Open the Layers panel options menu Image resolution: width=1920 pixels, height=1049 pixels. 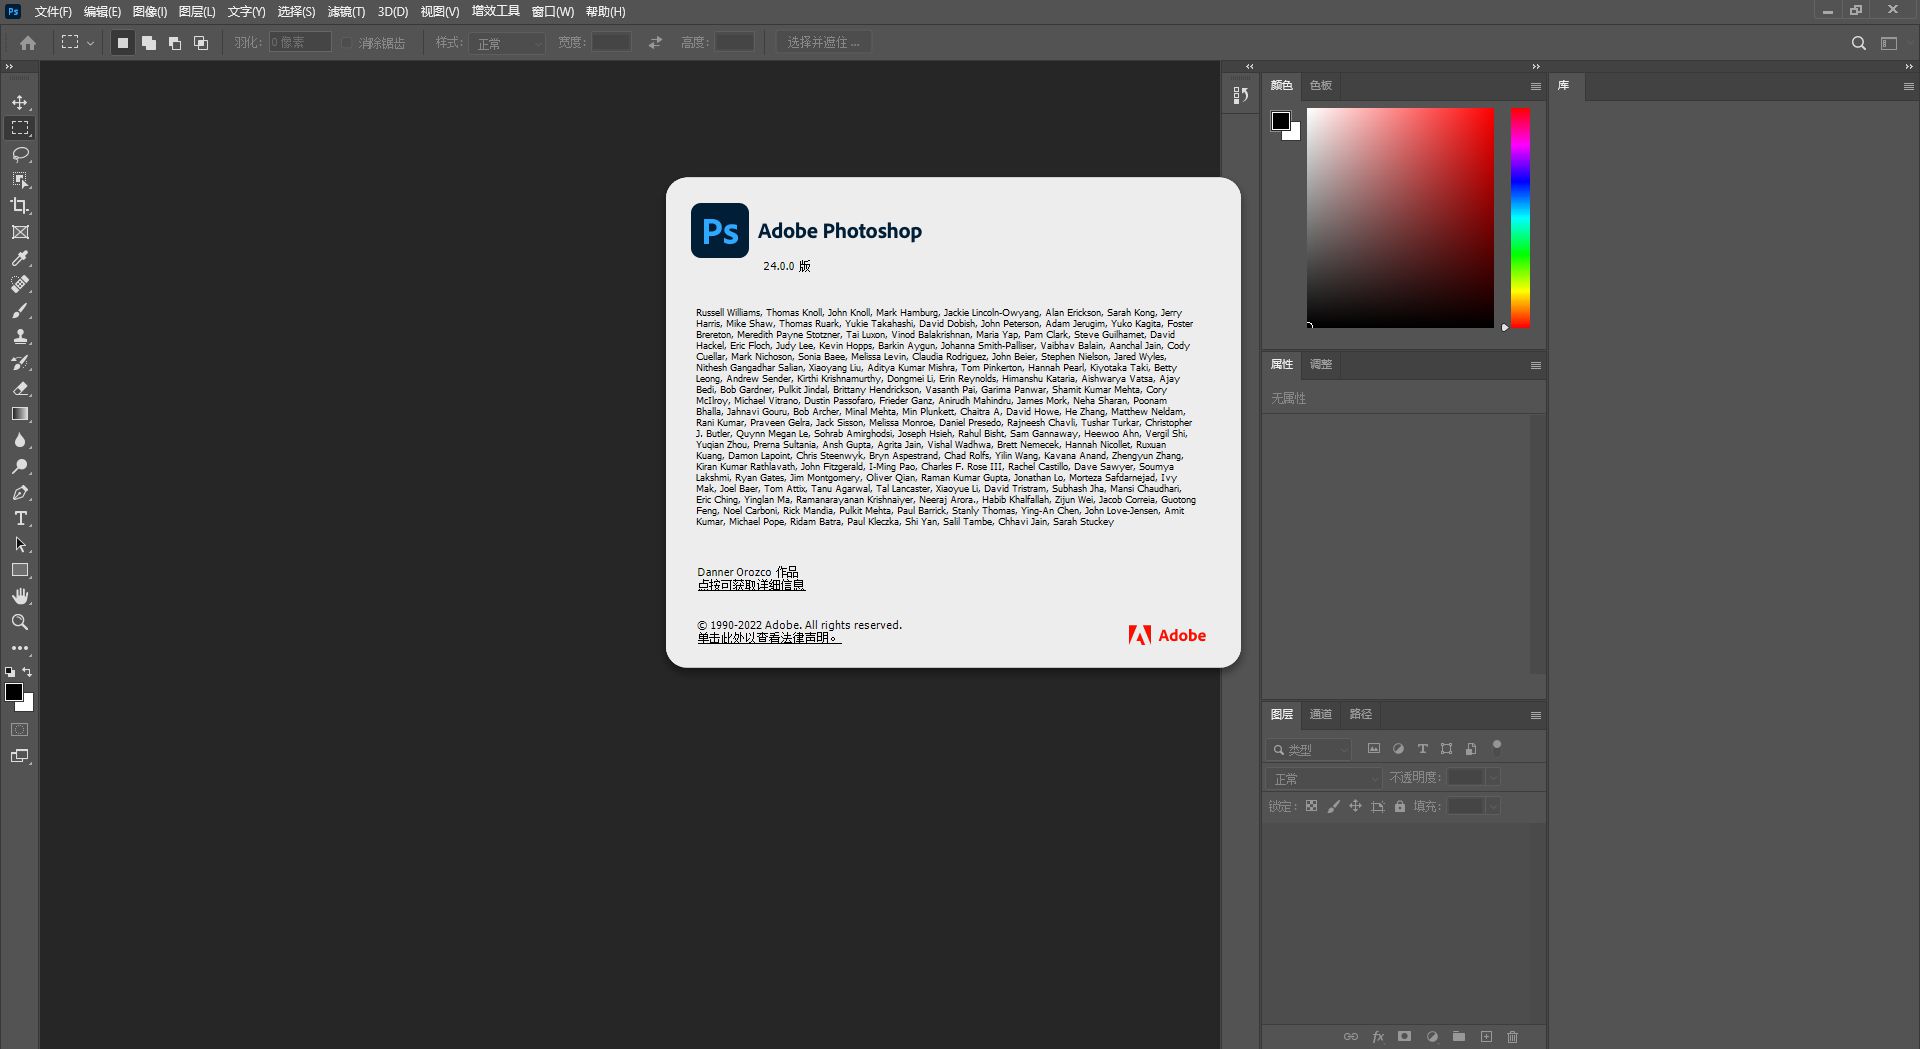[1535, 715]
